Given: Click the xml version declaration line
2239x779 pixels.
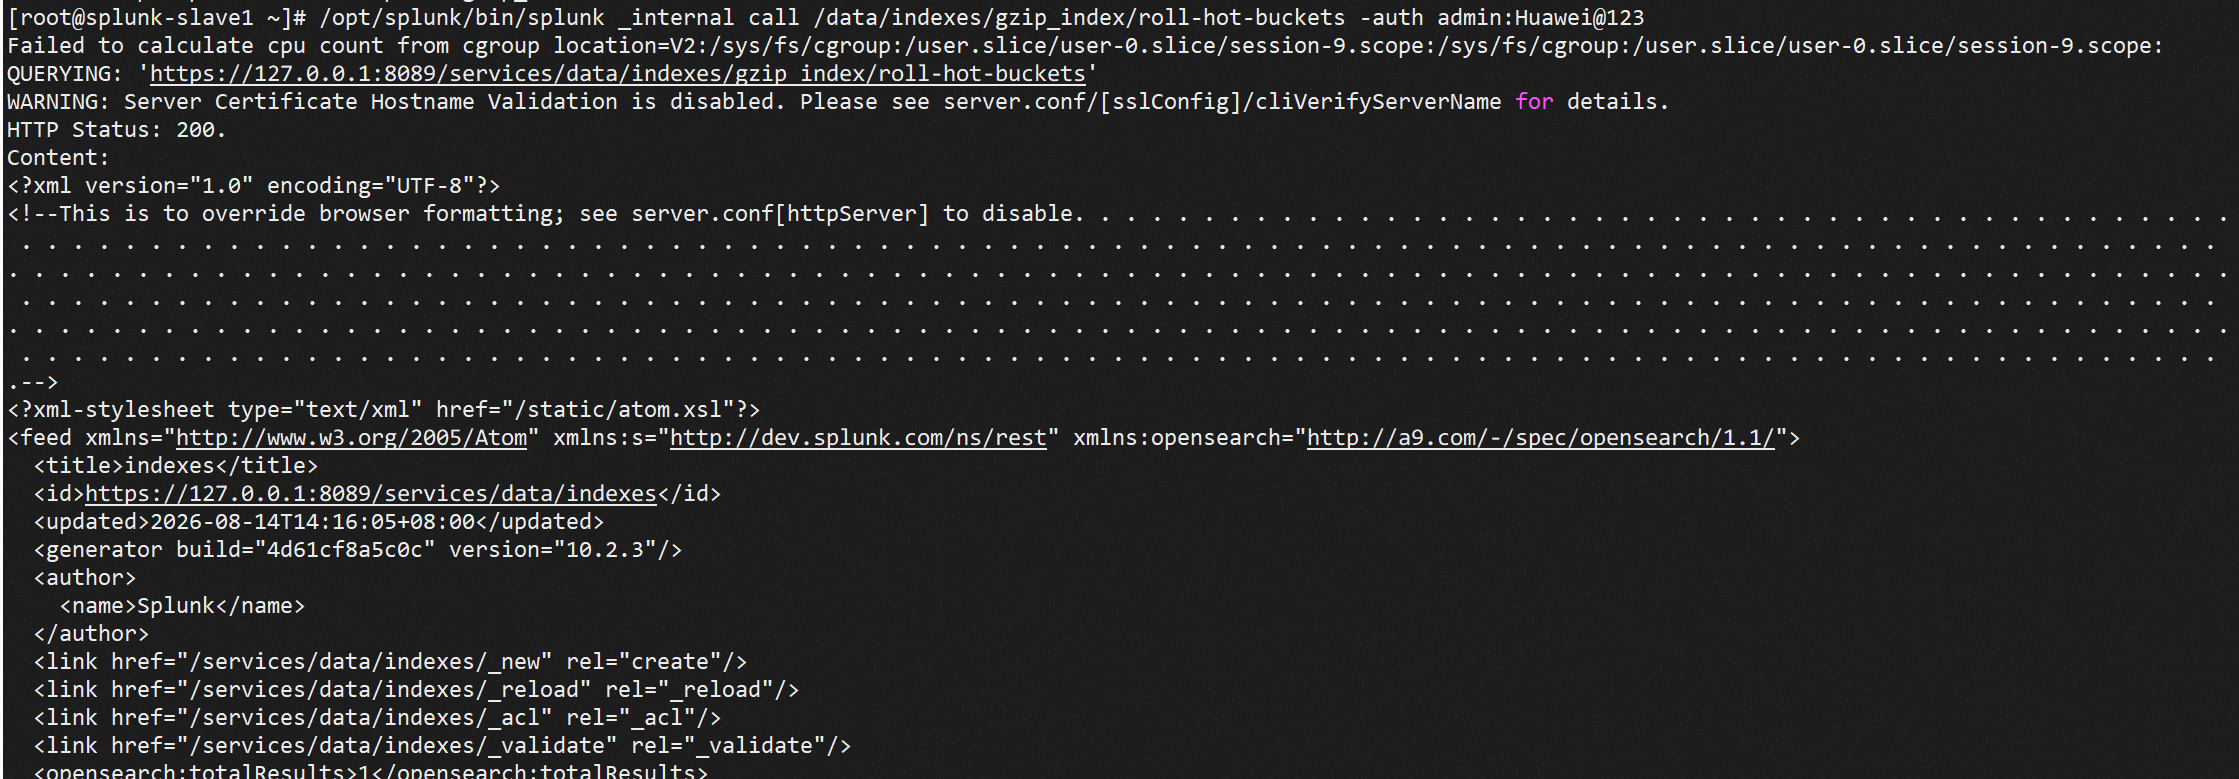Looking at the screenshot, I should click(x=254, y=186).
